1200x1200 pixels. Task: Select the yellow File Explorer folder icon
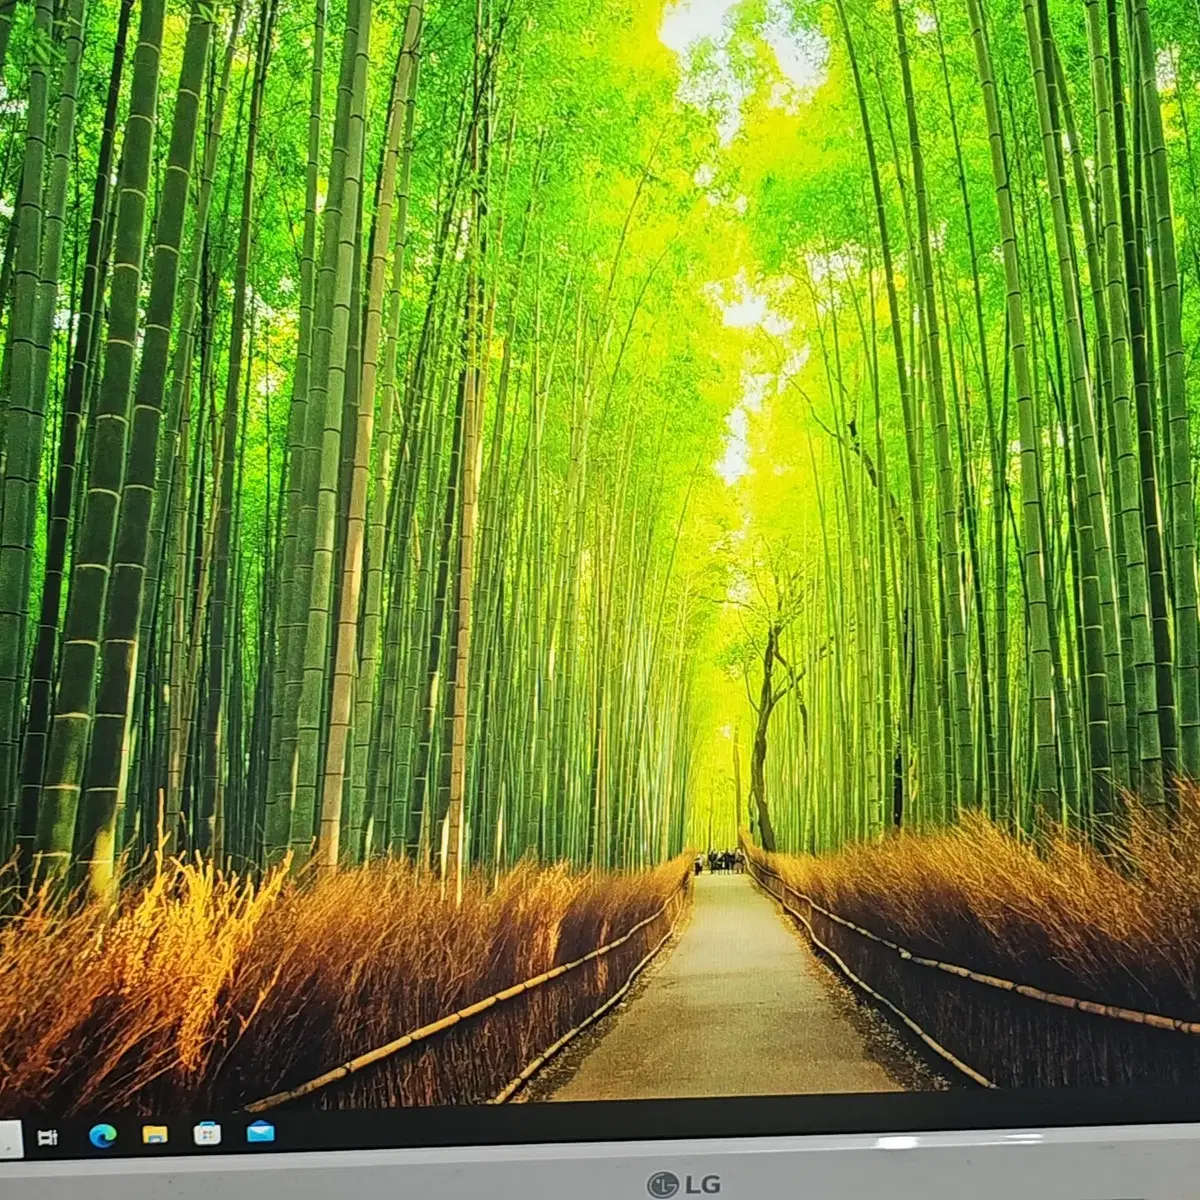tap(154, 1133)
